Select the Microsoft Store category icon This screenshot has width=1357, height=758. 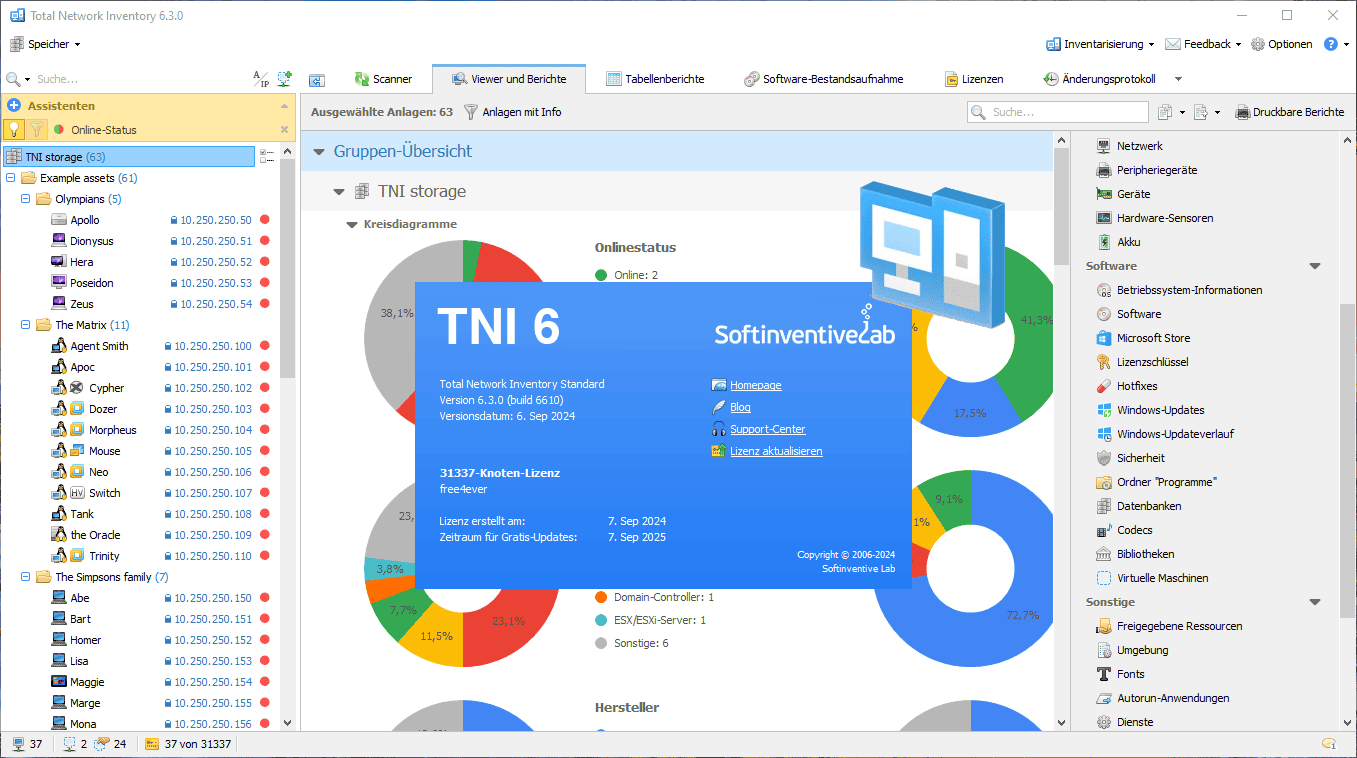(x=1104, y=338)
